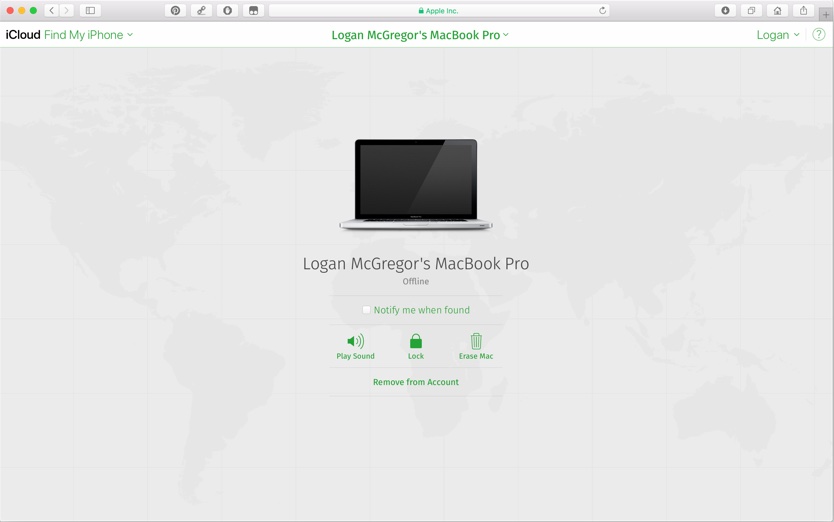Open the home page icon

pyautogui.click(x=777, y=10)
